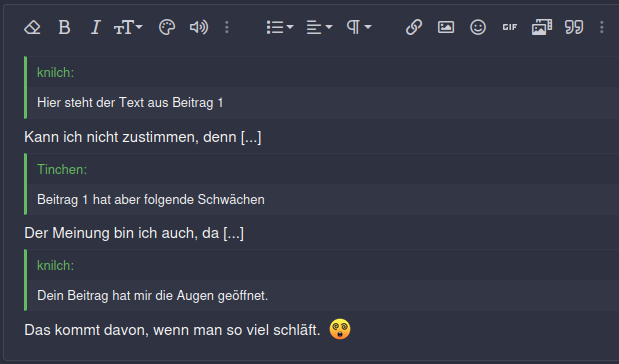Viewport: 619px width, 364px height.
Task: Expand the text alignment dropdown
Action: 319,27
